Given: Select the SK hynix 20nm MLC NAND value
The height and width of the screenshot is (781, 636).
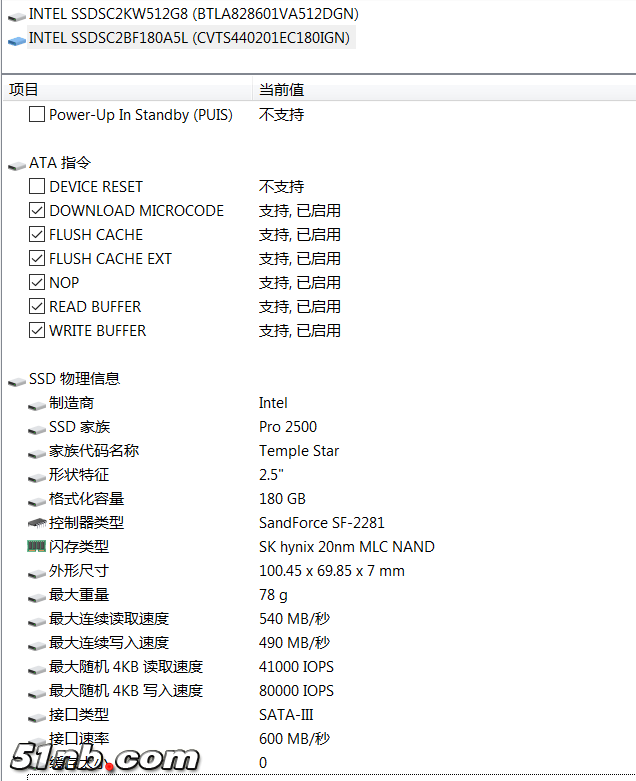Looking at the screenshot, I should tap(347, 547).
